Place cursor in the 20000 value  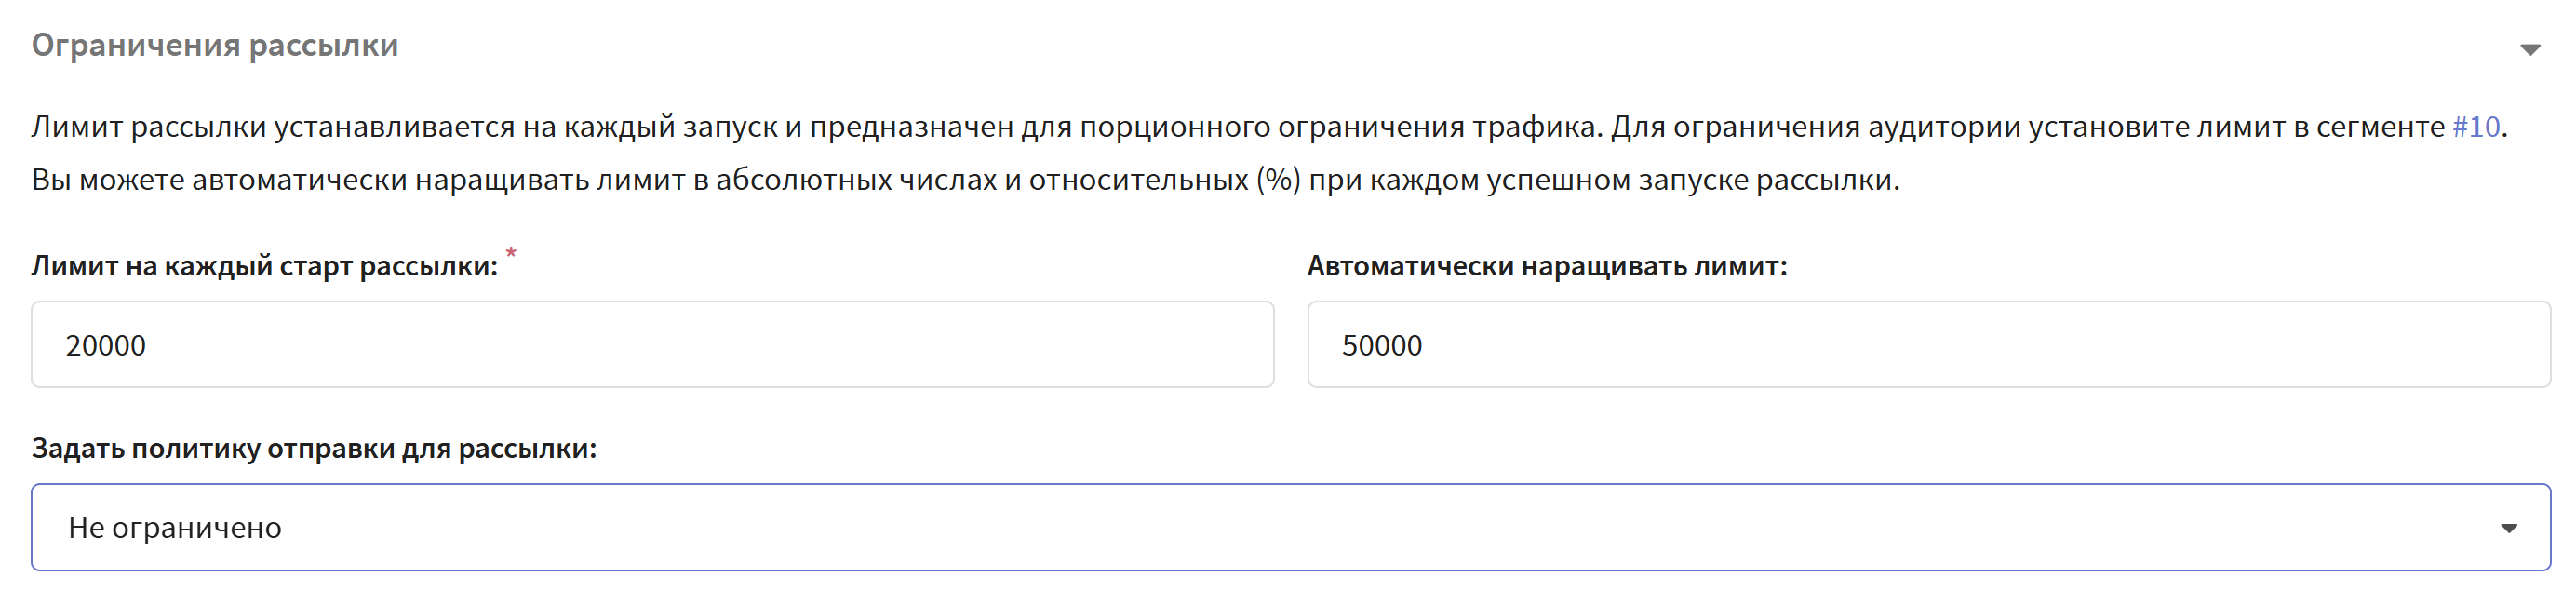point(106,346)
